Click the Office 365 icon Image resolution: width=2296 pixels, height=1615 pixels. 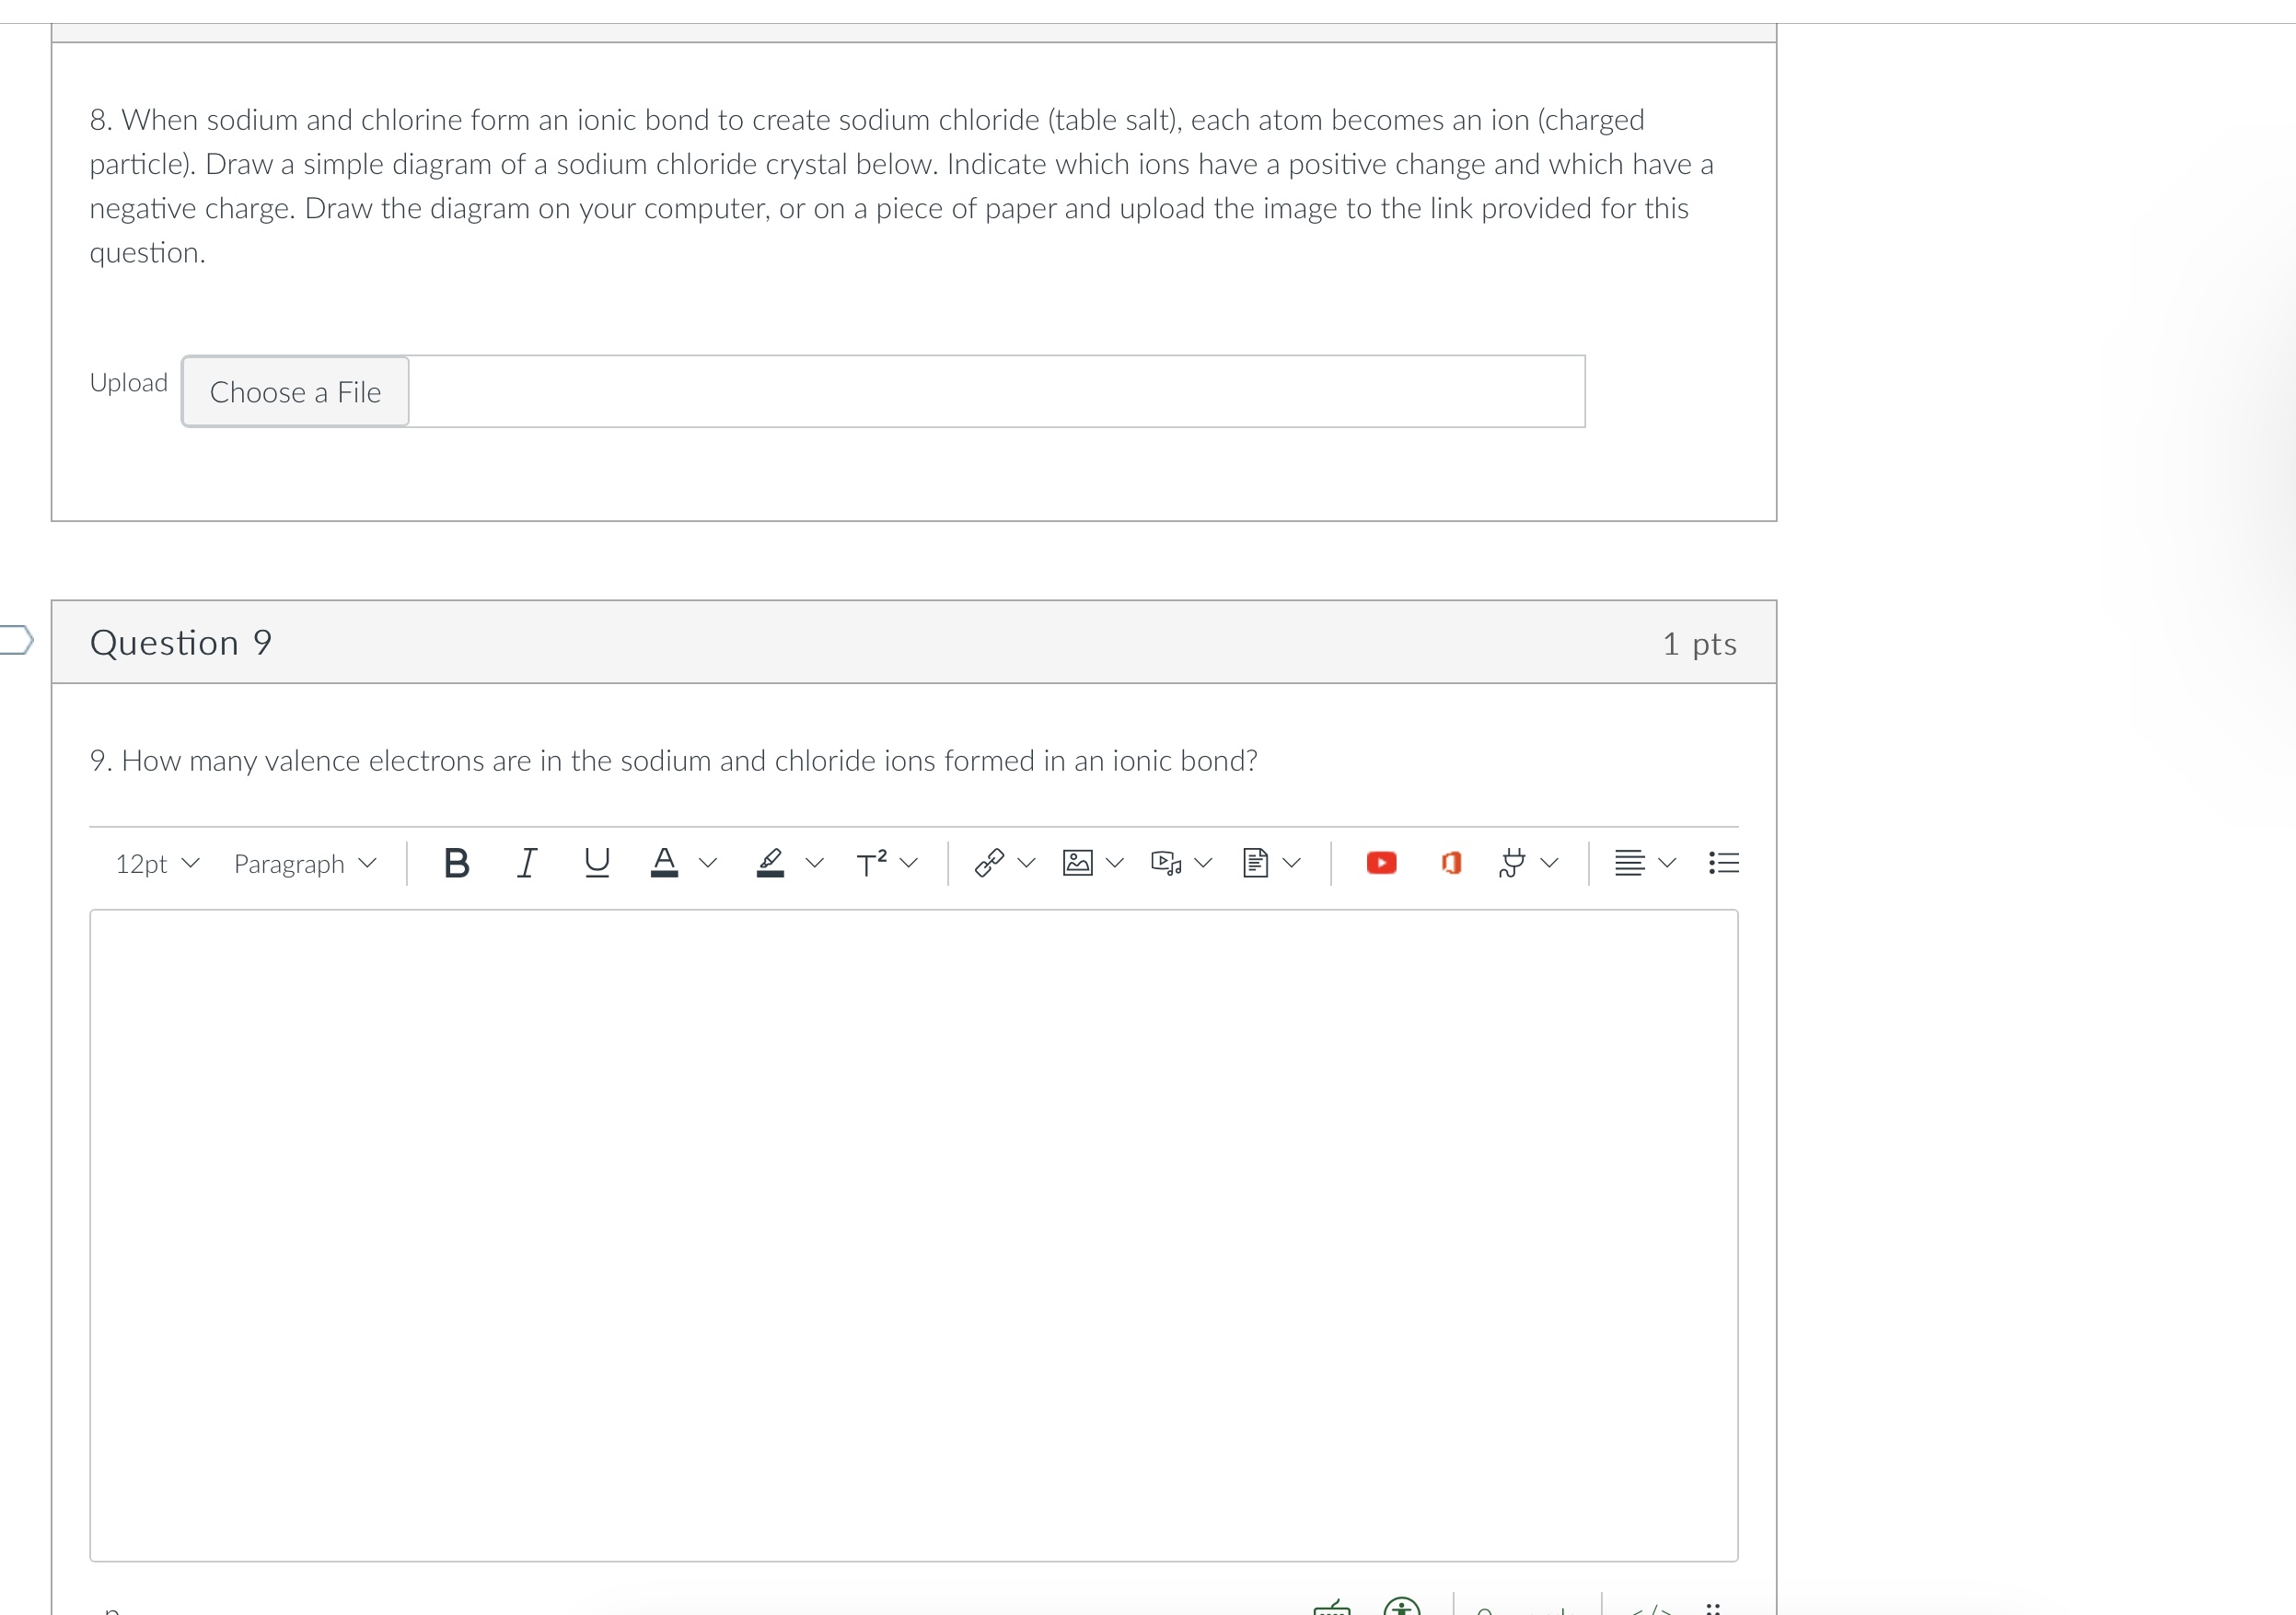click(1451, 862)
